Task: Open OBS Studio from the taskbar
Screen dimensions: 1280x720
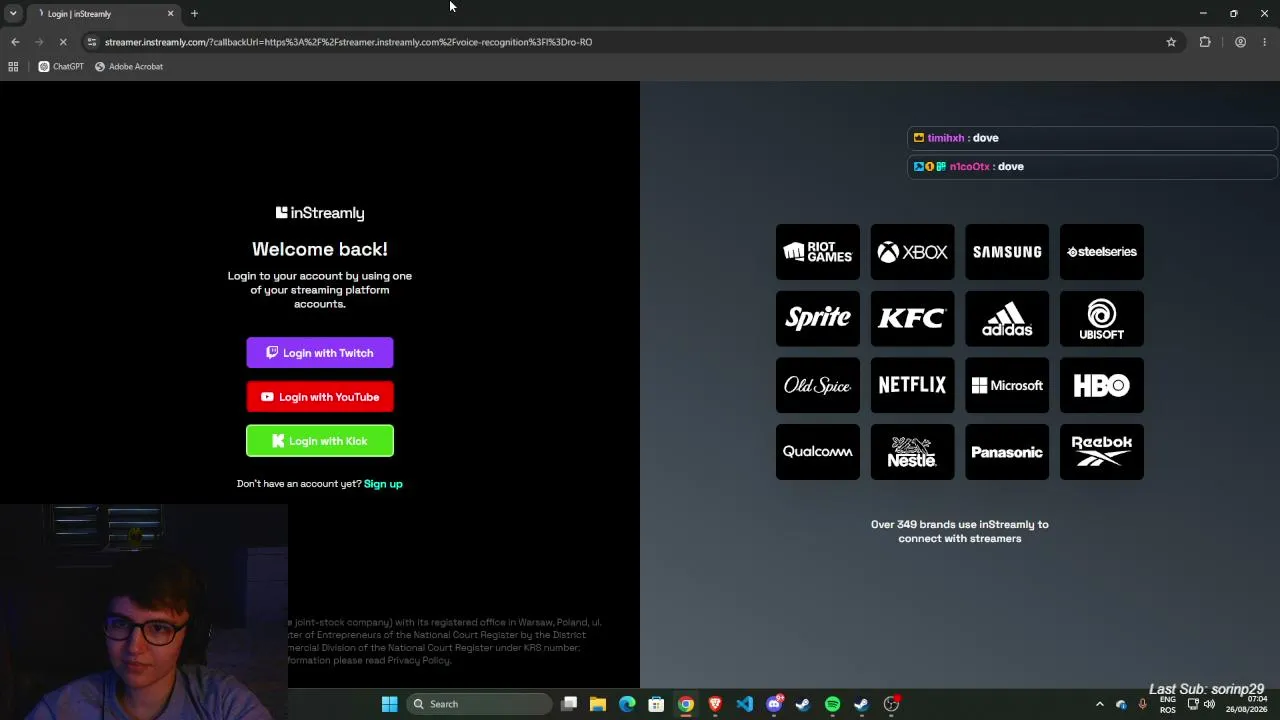Action: pos(891,704)
